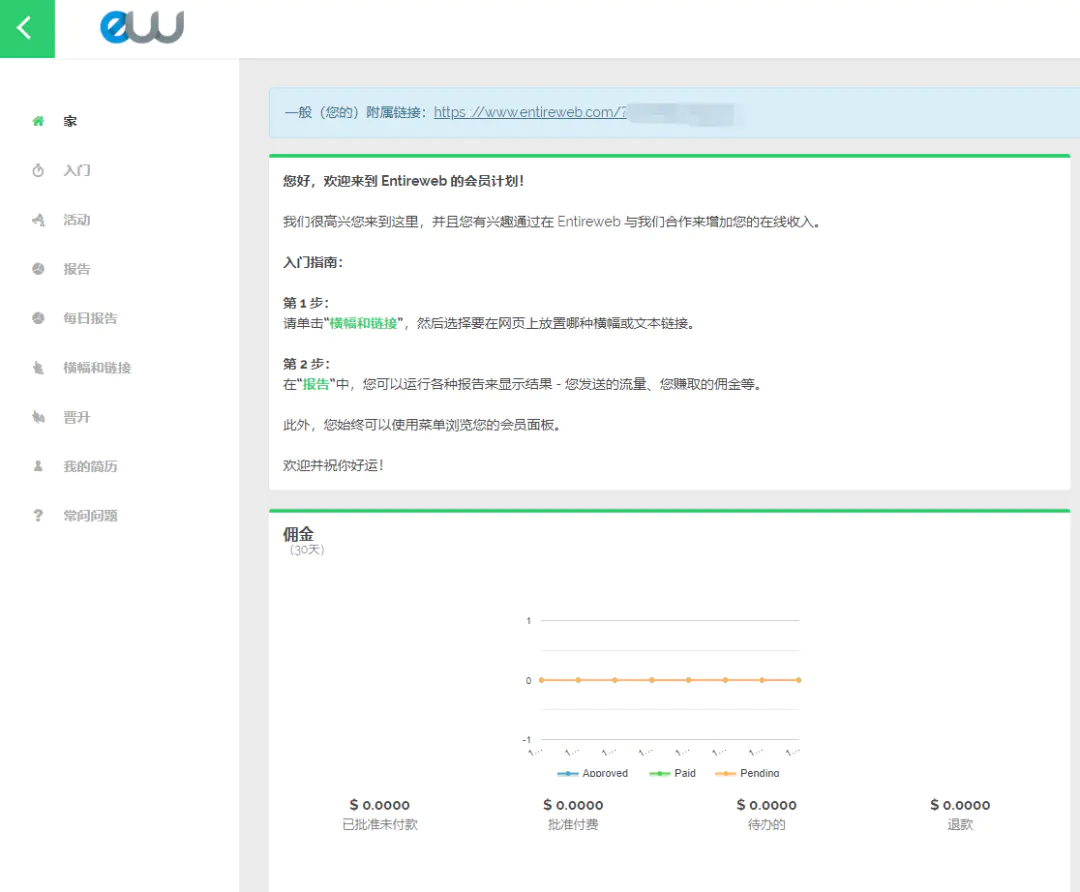Toggle the Paid series in chart legend

673,773
